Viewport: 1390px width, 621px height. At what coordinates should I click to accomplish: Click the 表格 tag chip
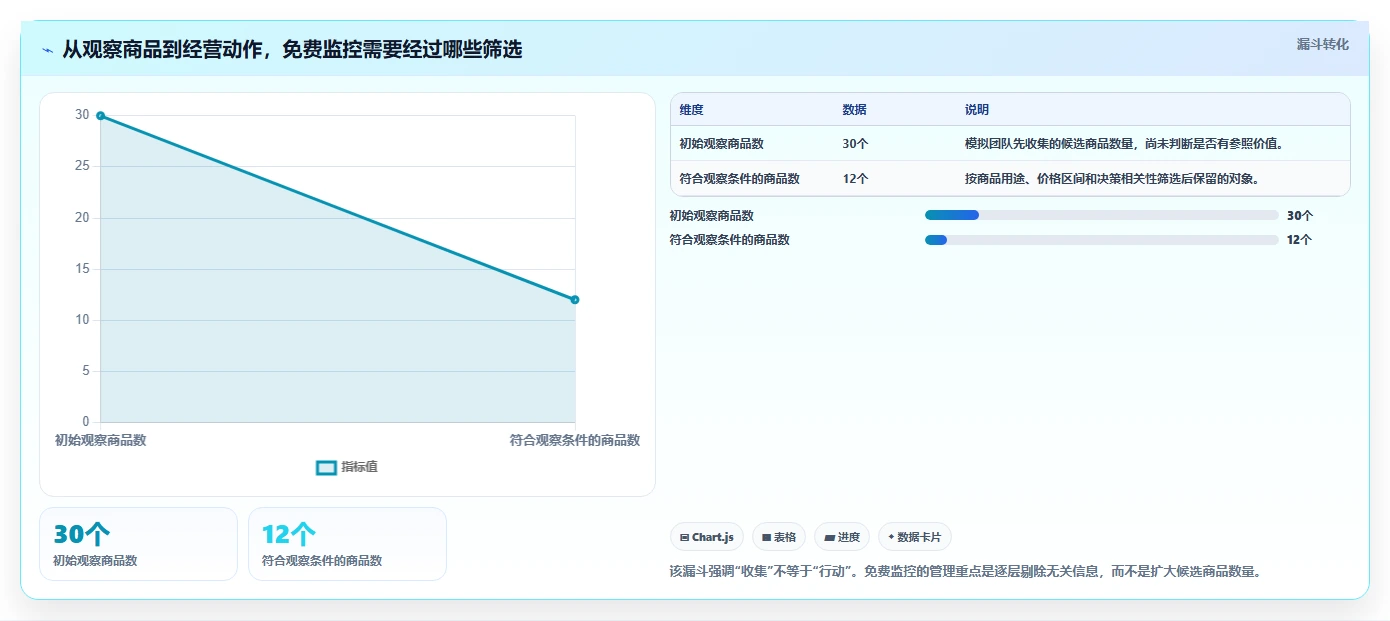tap(779, 537)
